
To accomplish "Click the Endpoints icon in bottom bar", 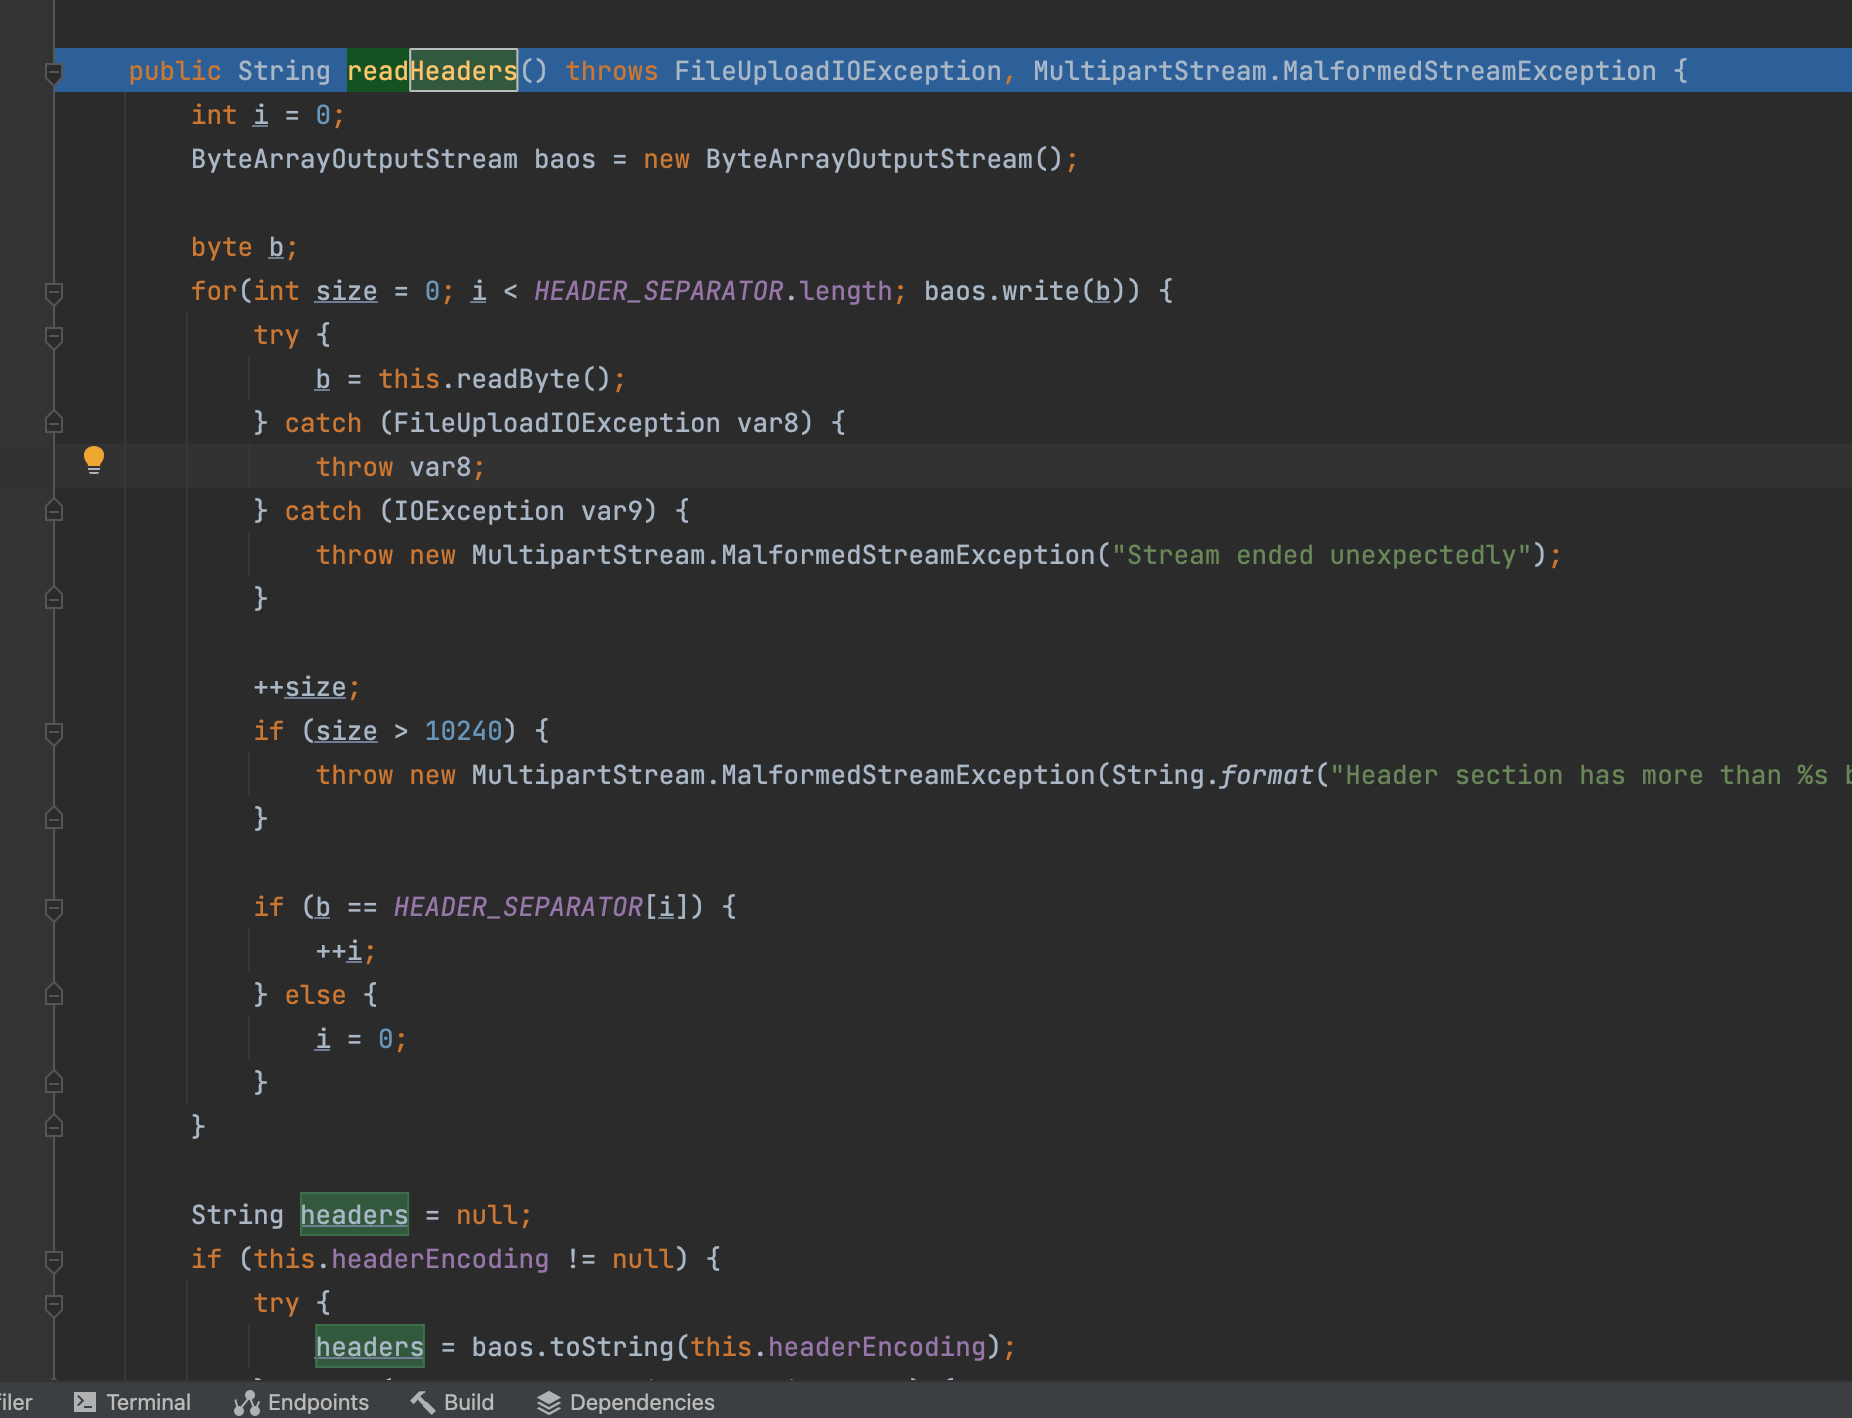I will (x=246, y=1403).
